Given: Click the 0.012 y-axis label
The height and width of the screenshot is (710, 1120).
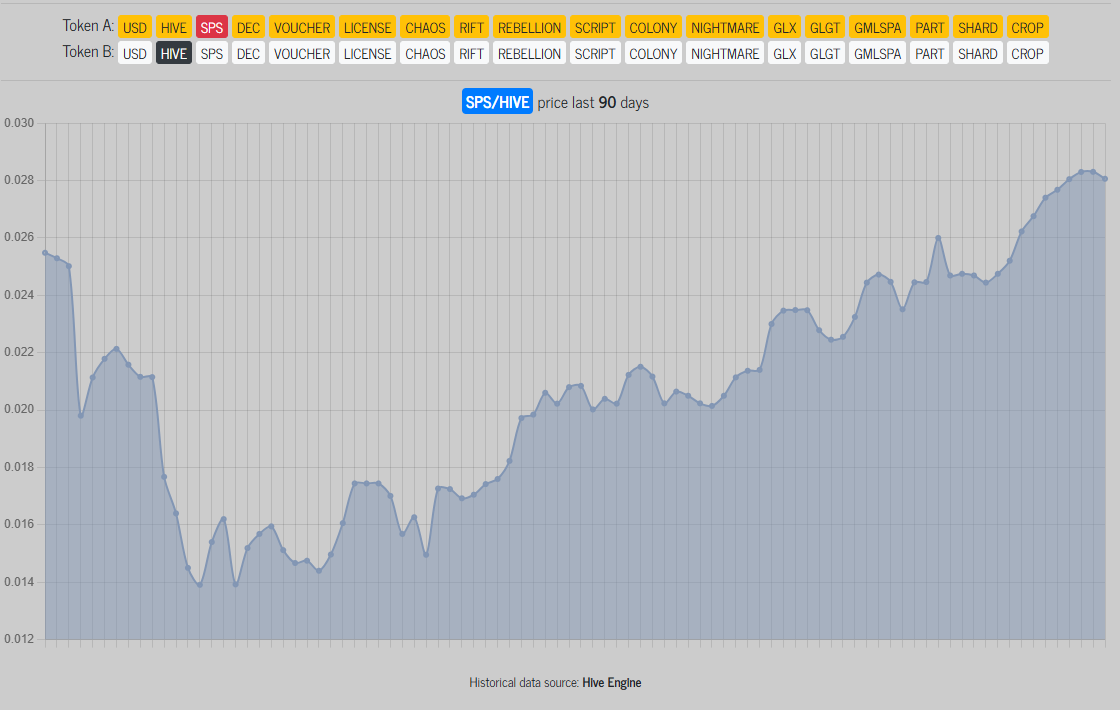Looking at the screenshot, I should click(19, 639).
